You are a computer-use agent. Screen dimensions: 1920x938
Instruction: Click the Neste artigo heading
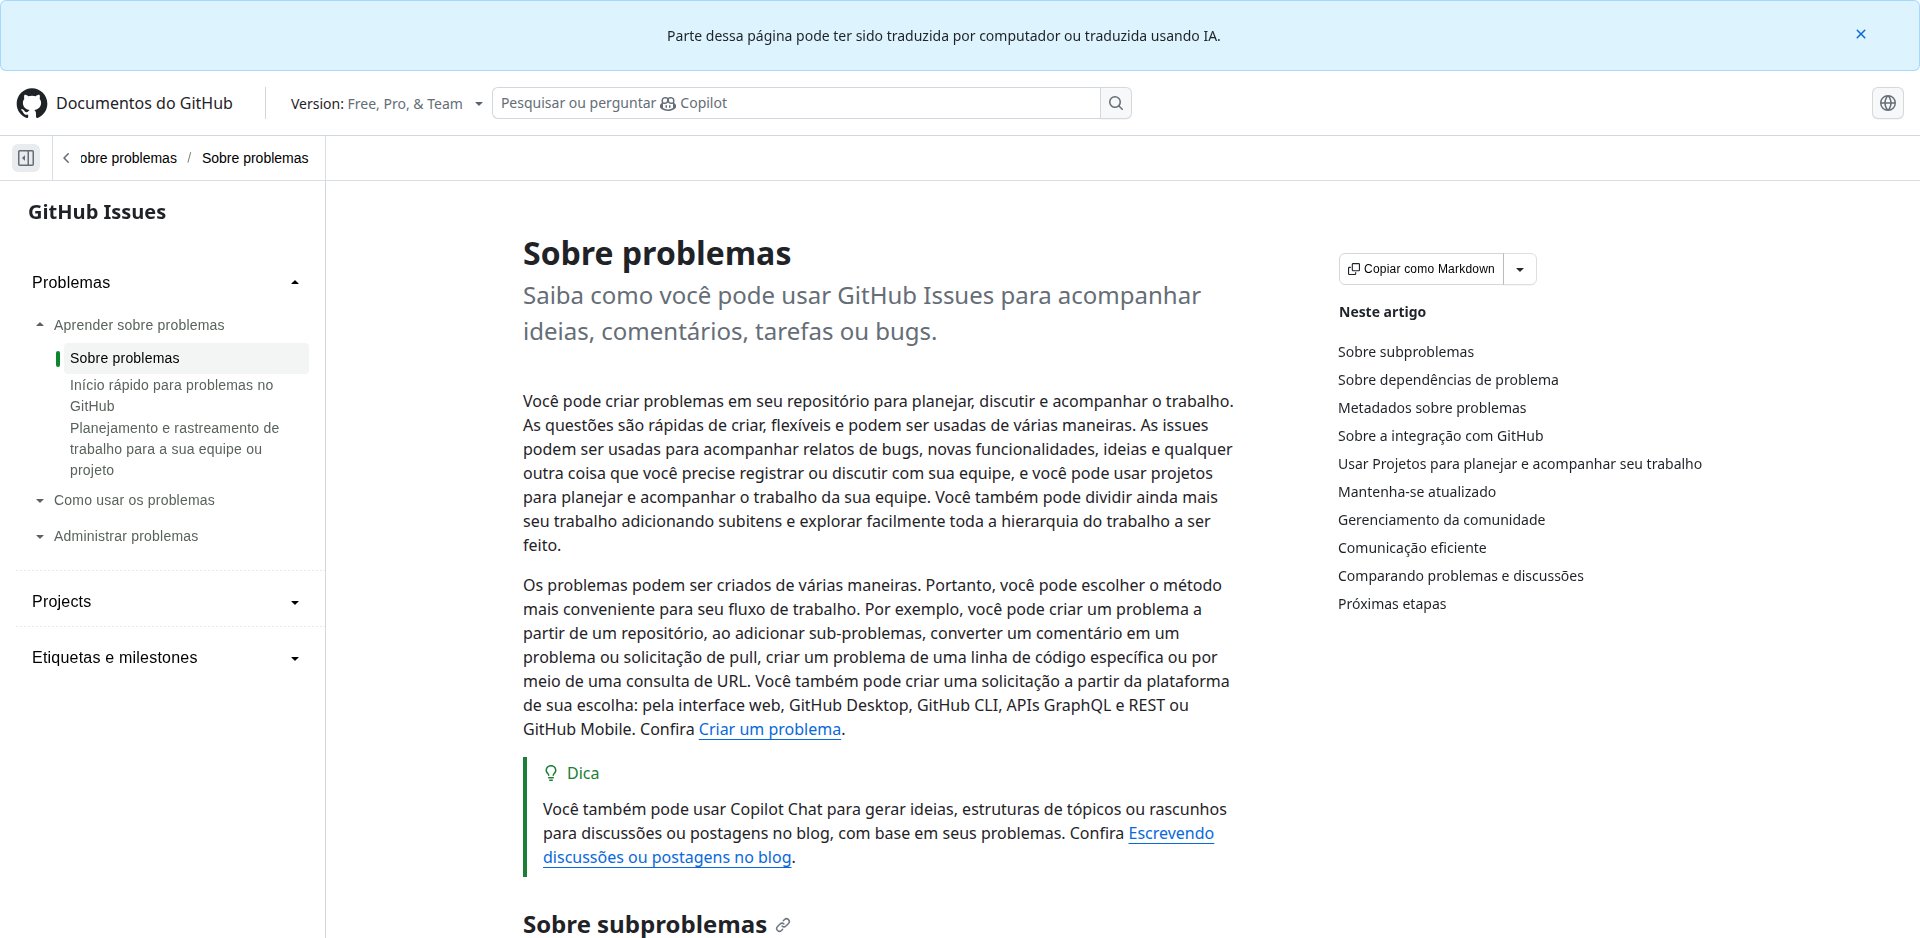pos(1382,312)
